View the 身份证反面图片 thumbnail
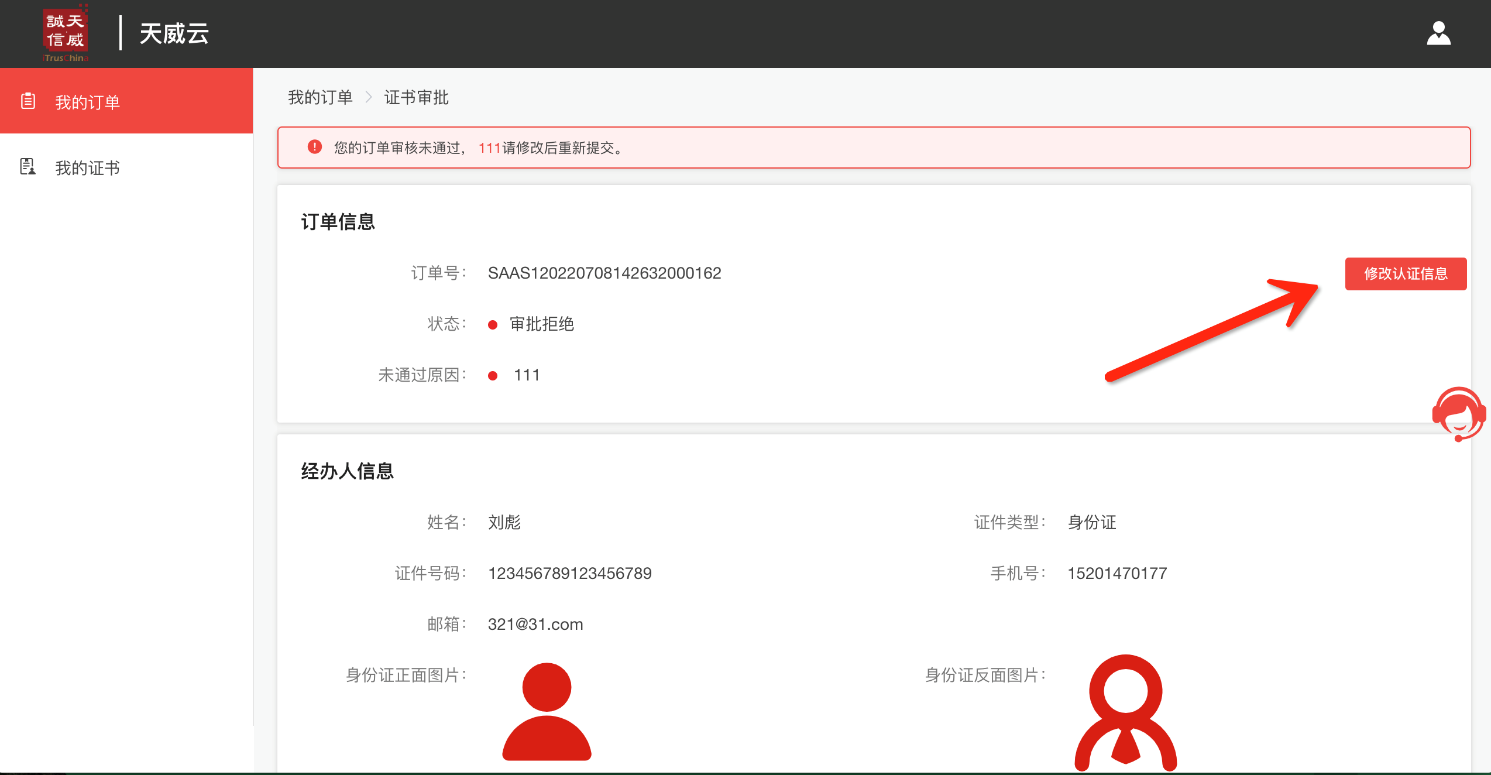This screenshot has width=1491, height=775. pyautogui.click(x=1125, y=712)
